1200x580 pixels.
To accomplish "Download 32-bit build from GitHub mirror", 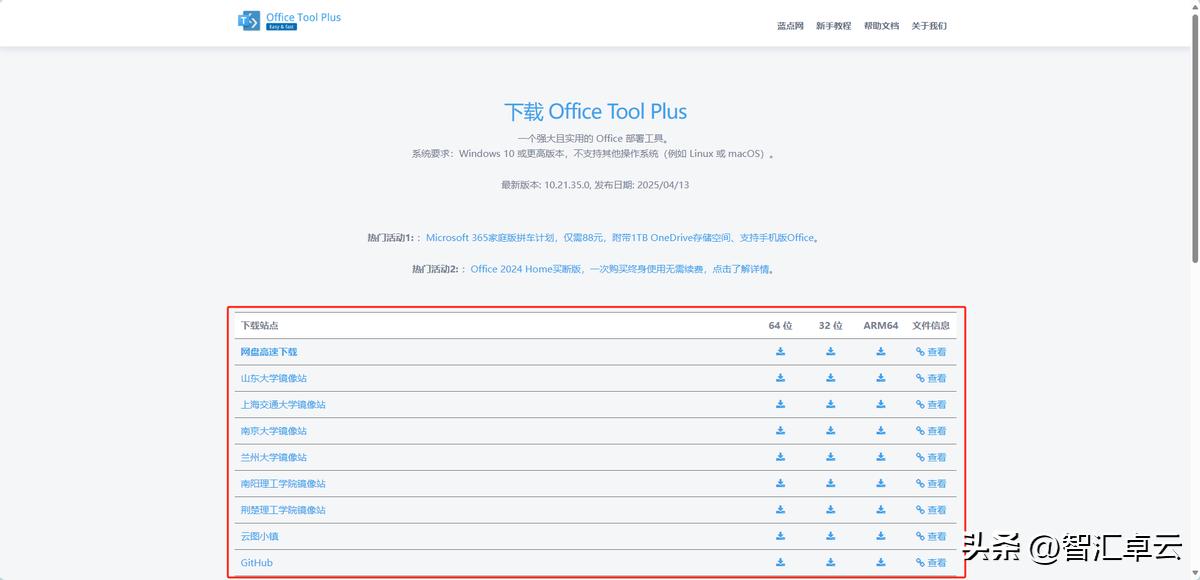I will 830,562.
